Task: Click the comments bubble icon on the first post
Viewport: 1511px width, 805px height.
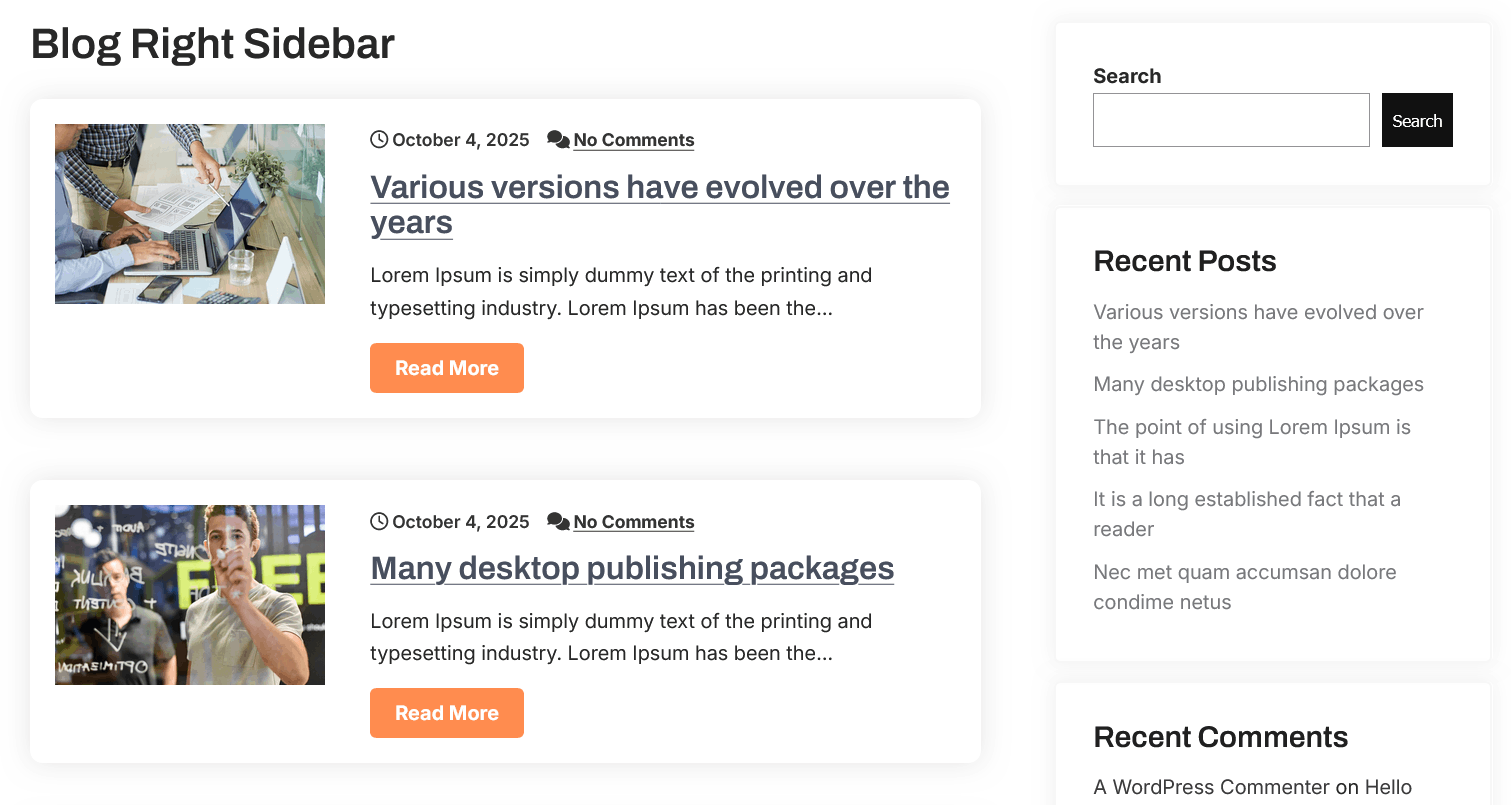Action: (558, 140)
